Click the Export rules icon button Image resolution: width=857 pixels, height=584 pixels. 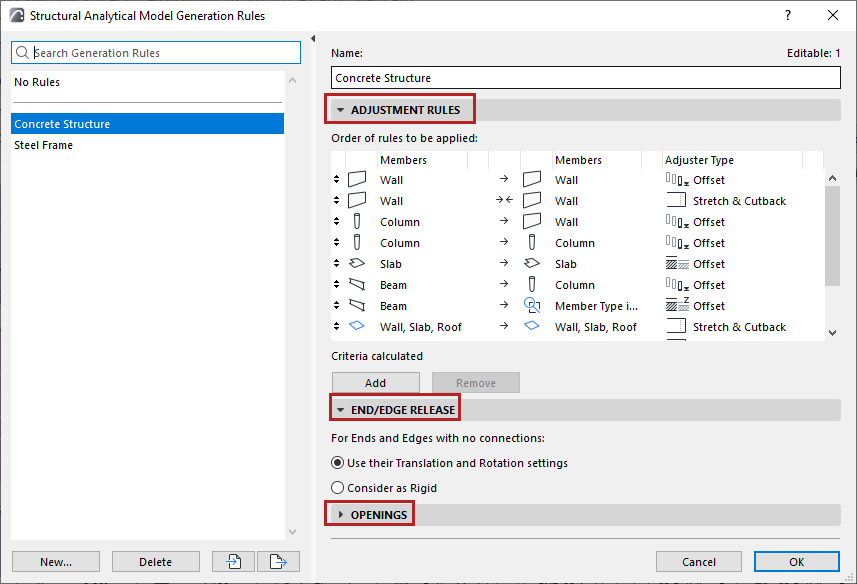coord(278,562)
